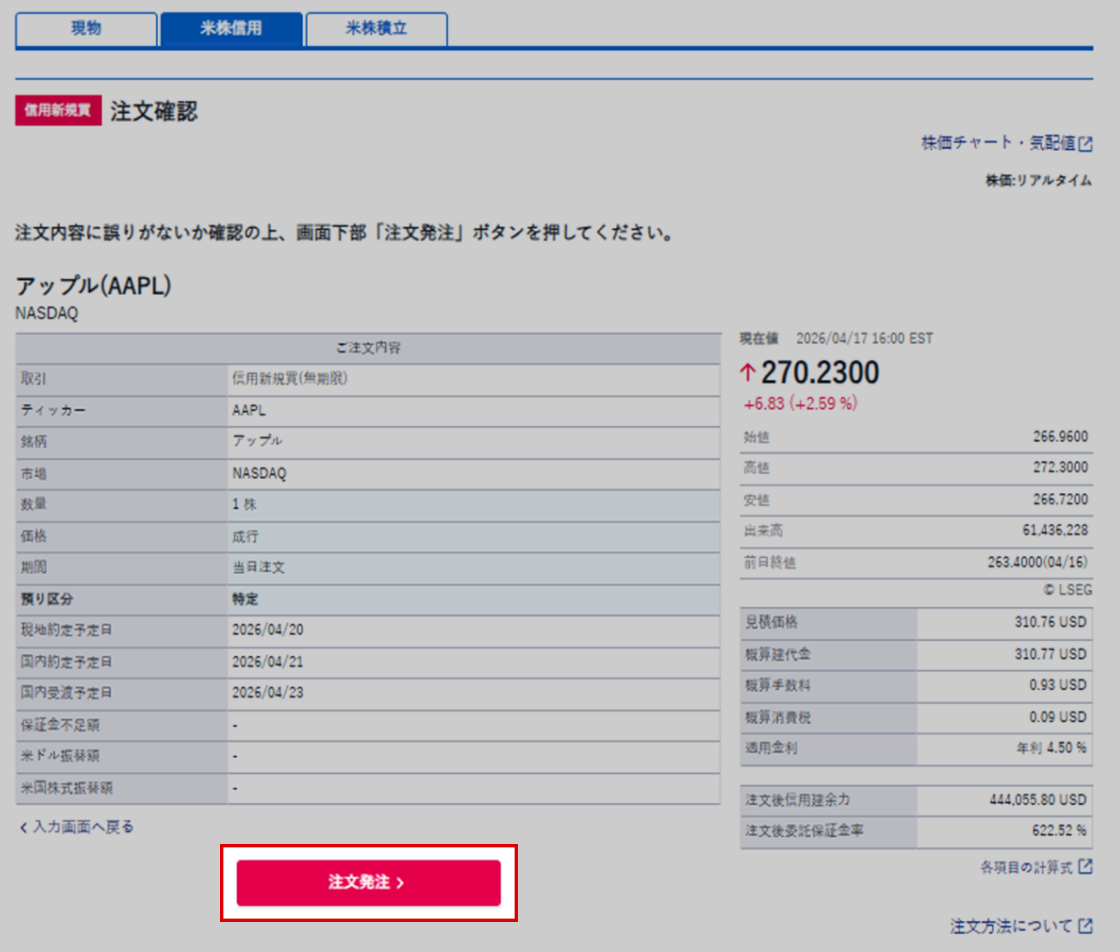Viewport: 1120px width, 952px height.
Task: Click the 安値 value 266.7200
Action: [x=1060, y=499]
